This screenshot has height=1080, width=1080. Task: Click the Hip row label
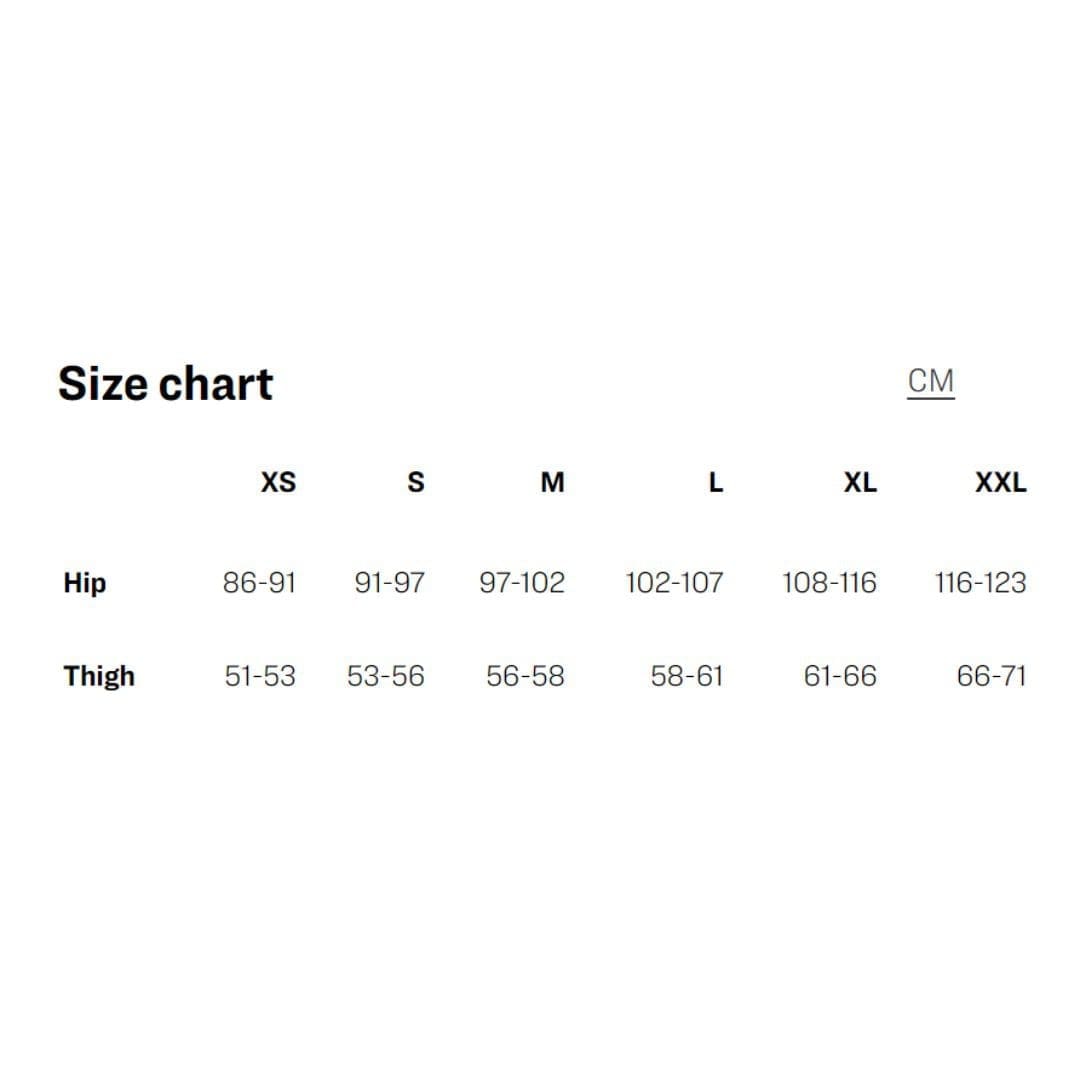point(84,583)
